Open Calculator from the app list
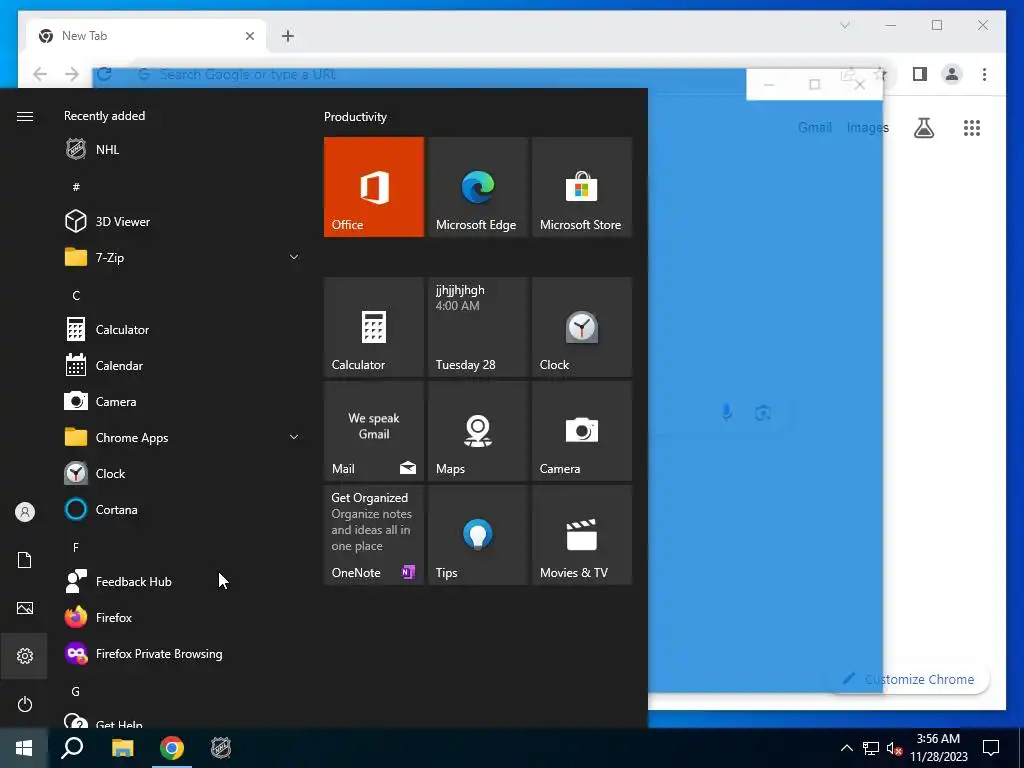Viewport: 1024px width, 768px height. (183, 330)
